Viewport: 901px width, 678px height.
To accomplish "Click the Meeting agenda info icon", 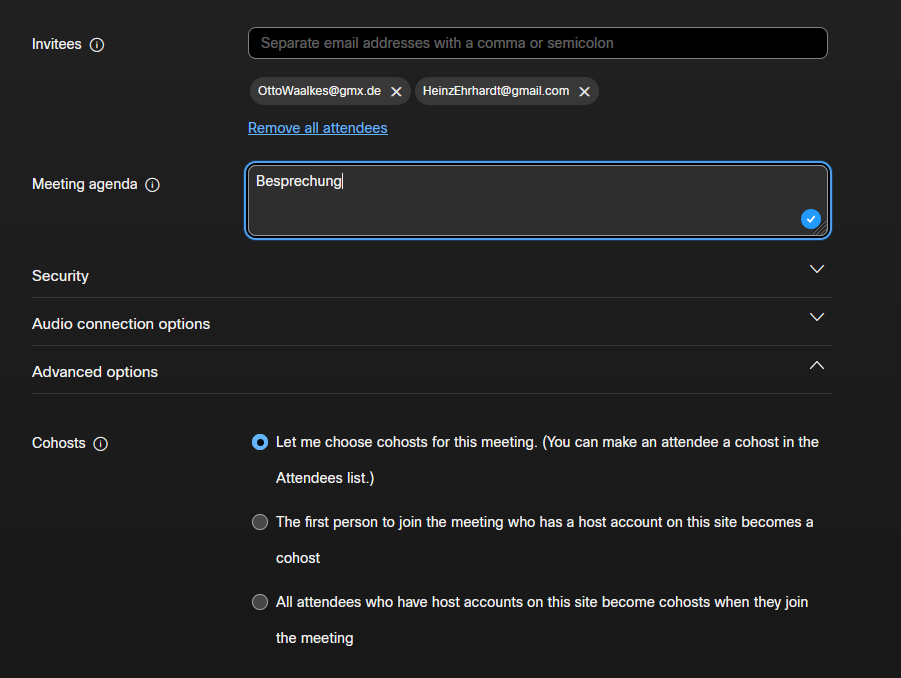I will [153, 185].
